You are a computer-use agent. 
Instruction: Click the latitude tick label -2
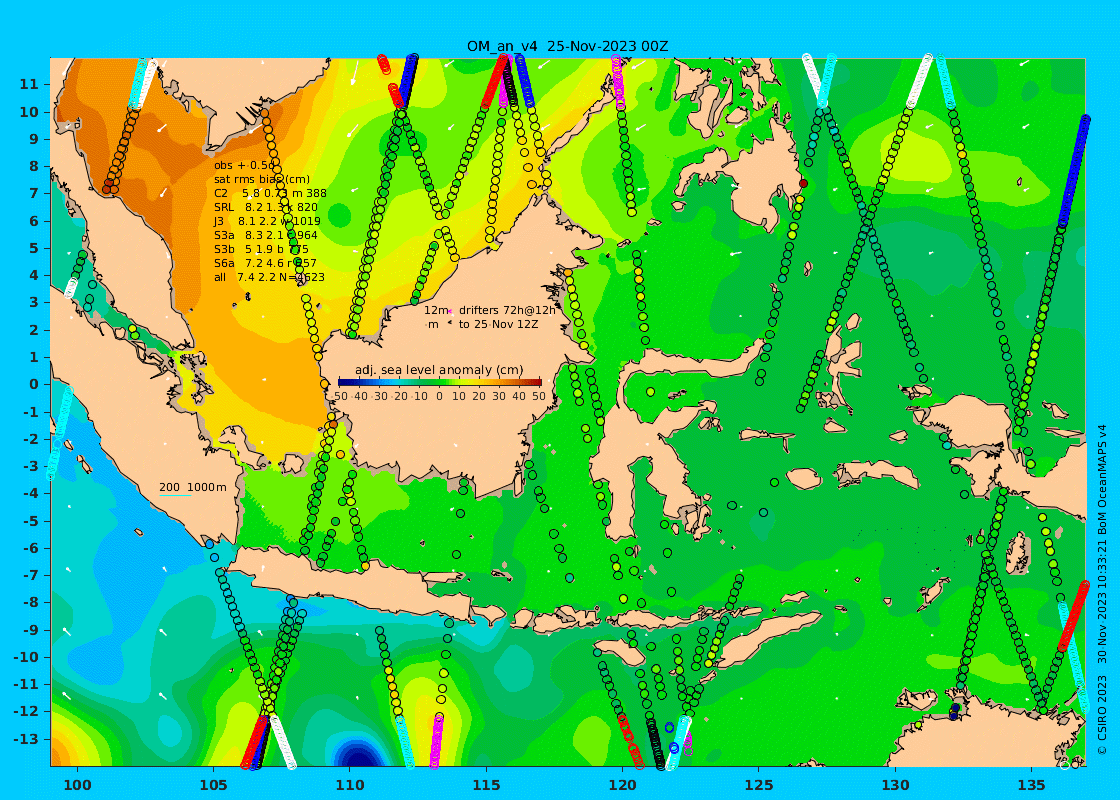tap(31, 439)
